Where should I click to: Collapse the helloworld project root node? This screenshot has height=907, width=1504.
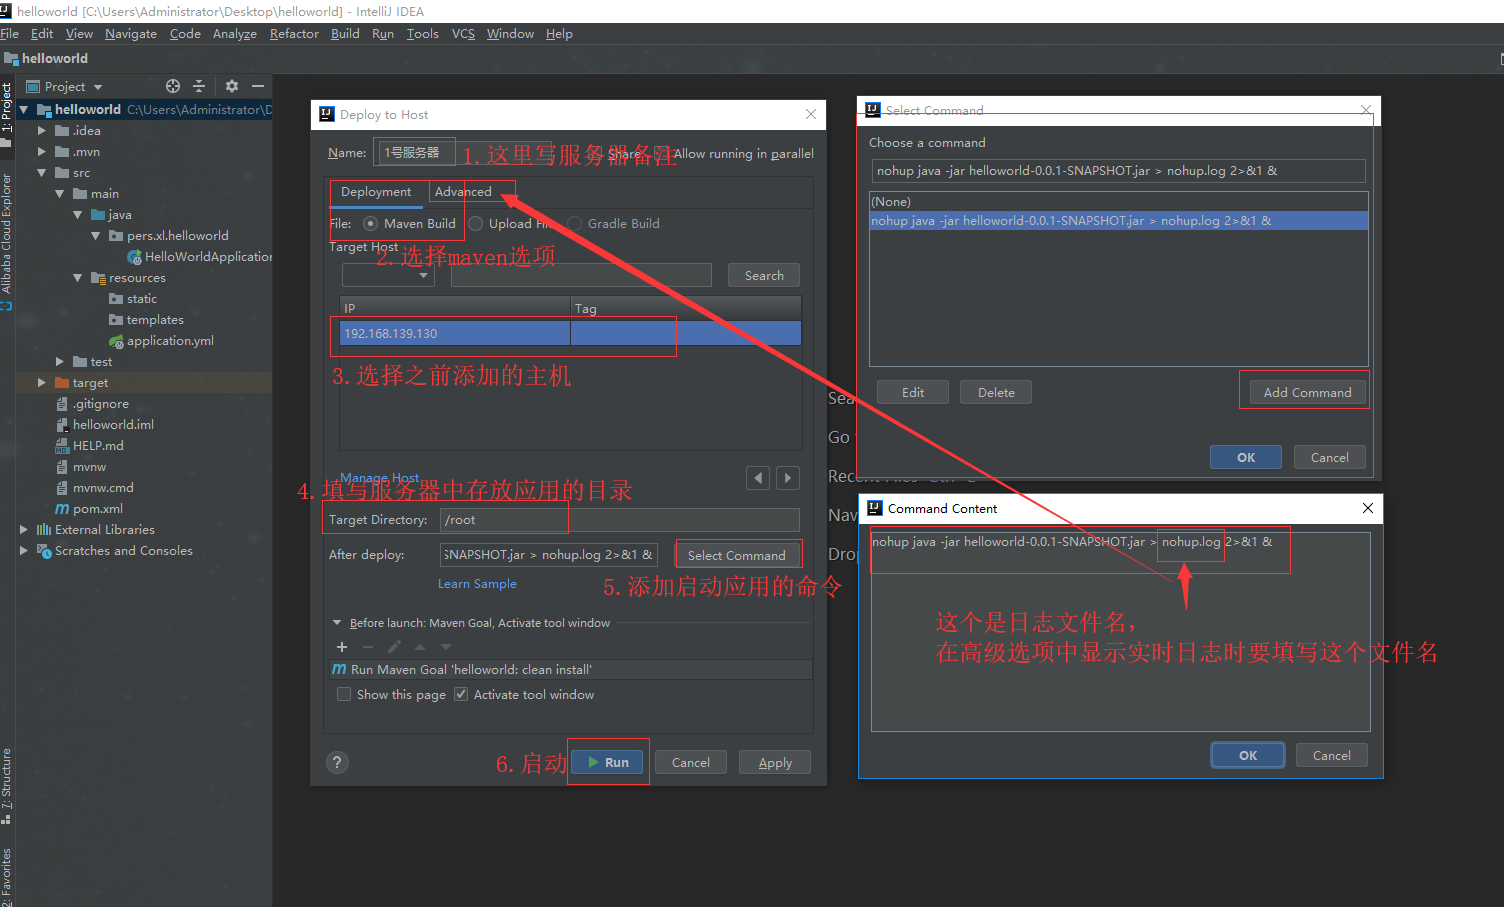[x=23, y=109]
